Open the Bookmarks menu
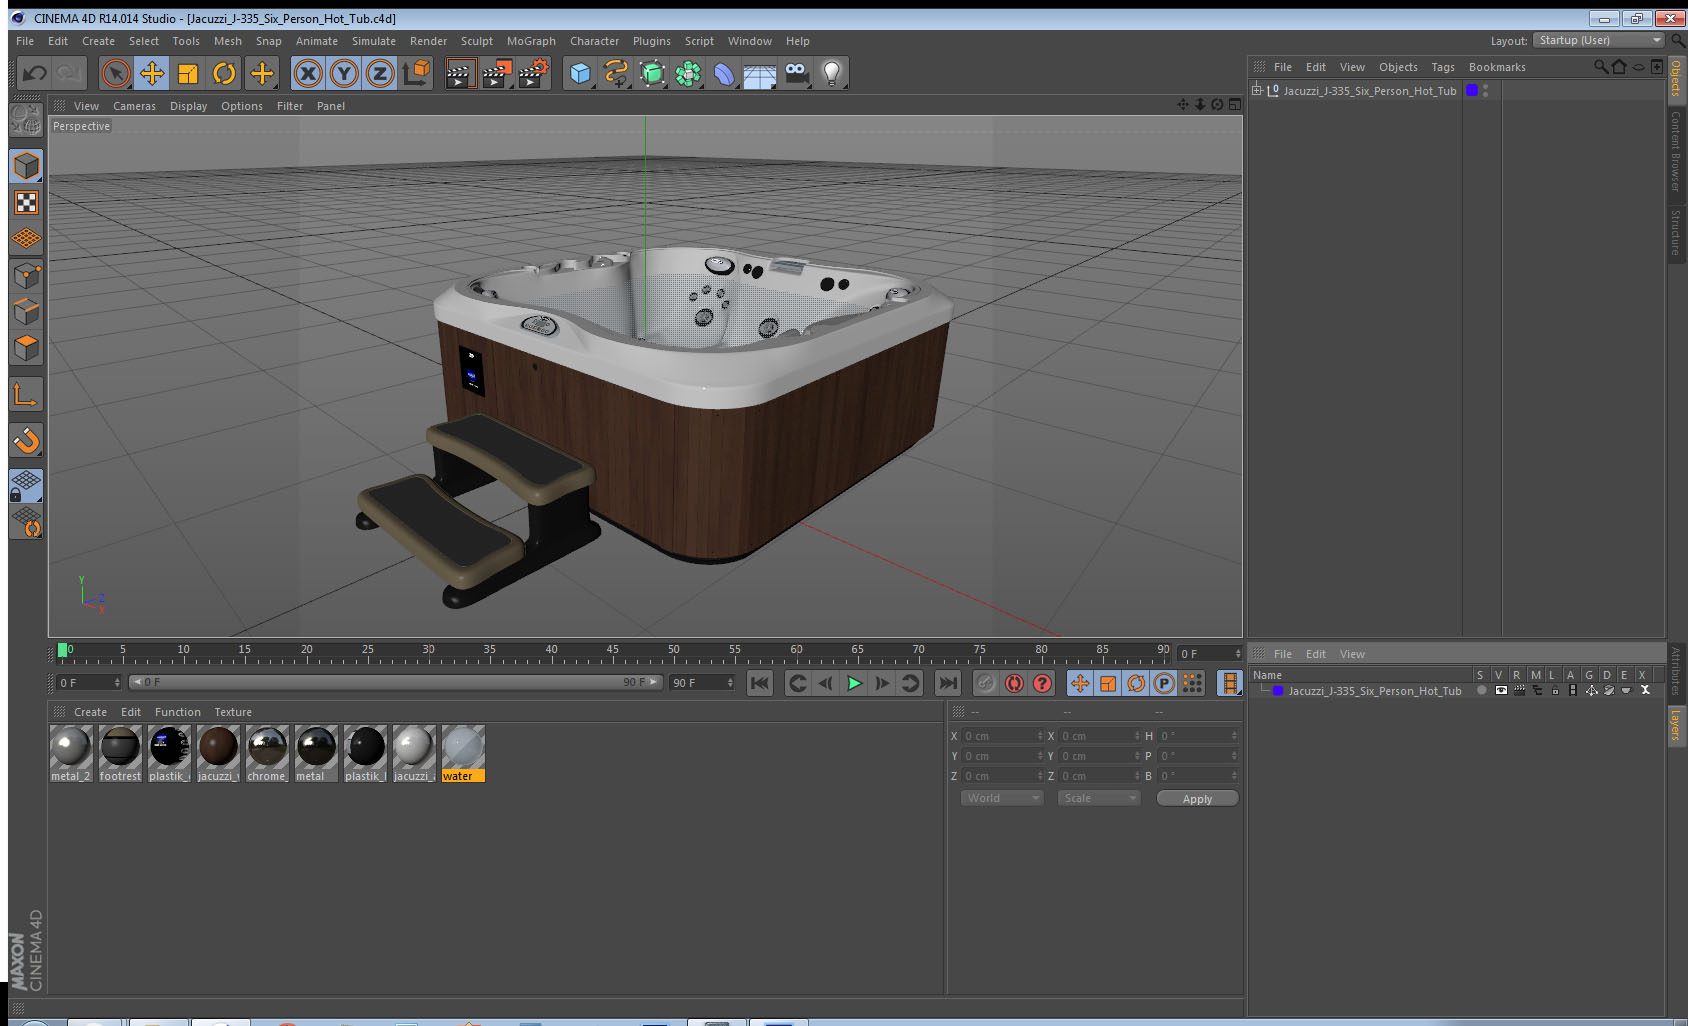This screenshot has width=1688, height=1026. click(x=1497, y=67)
